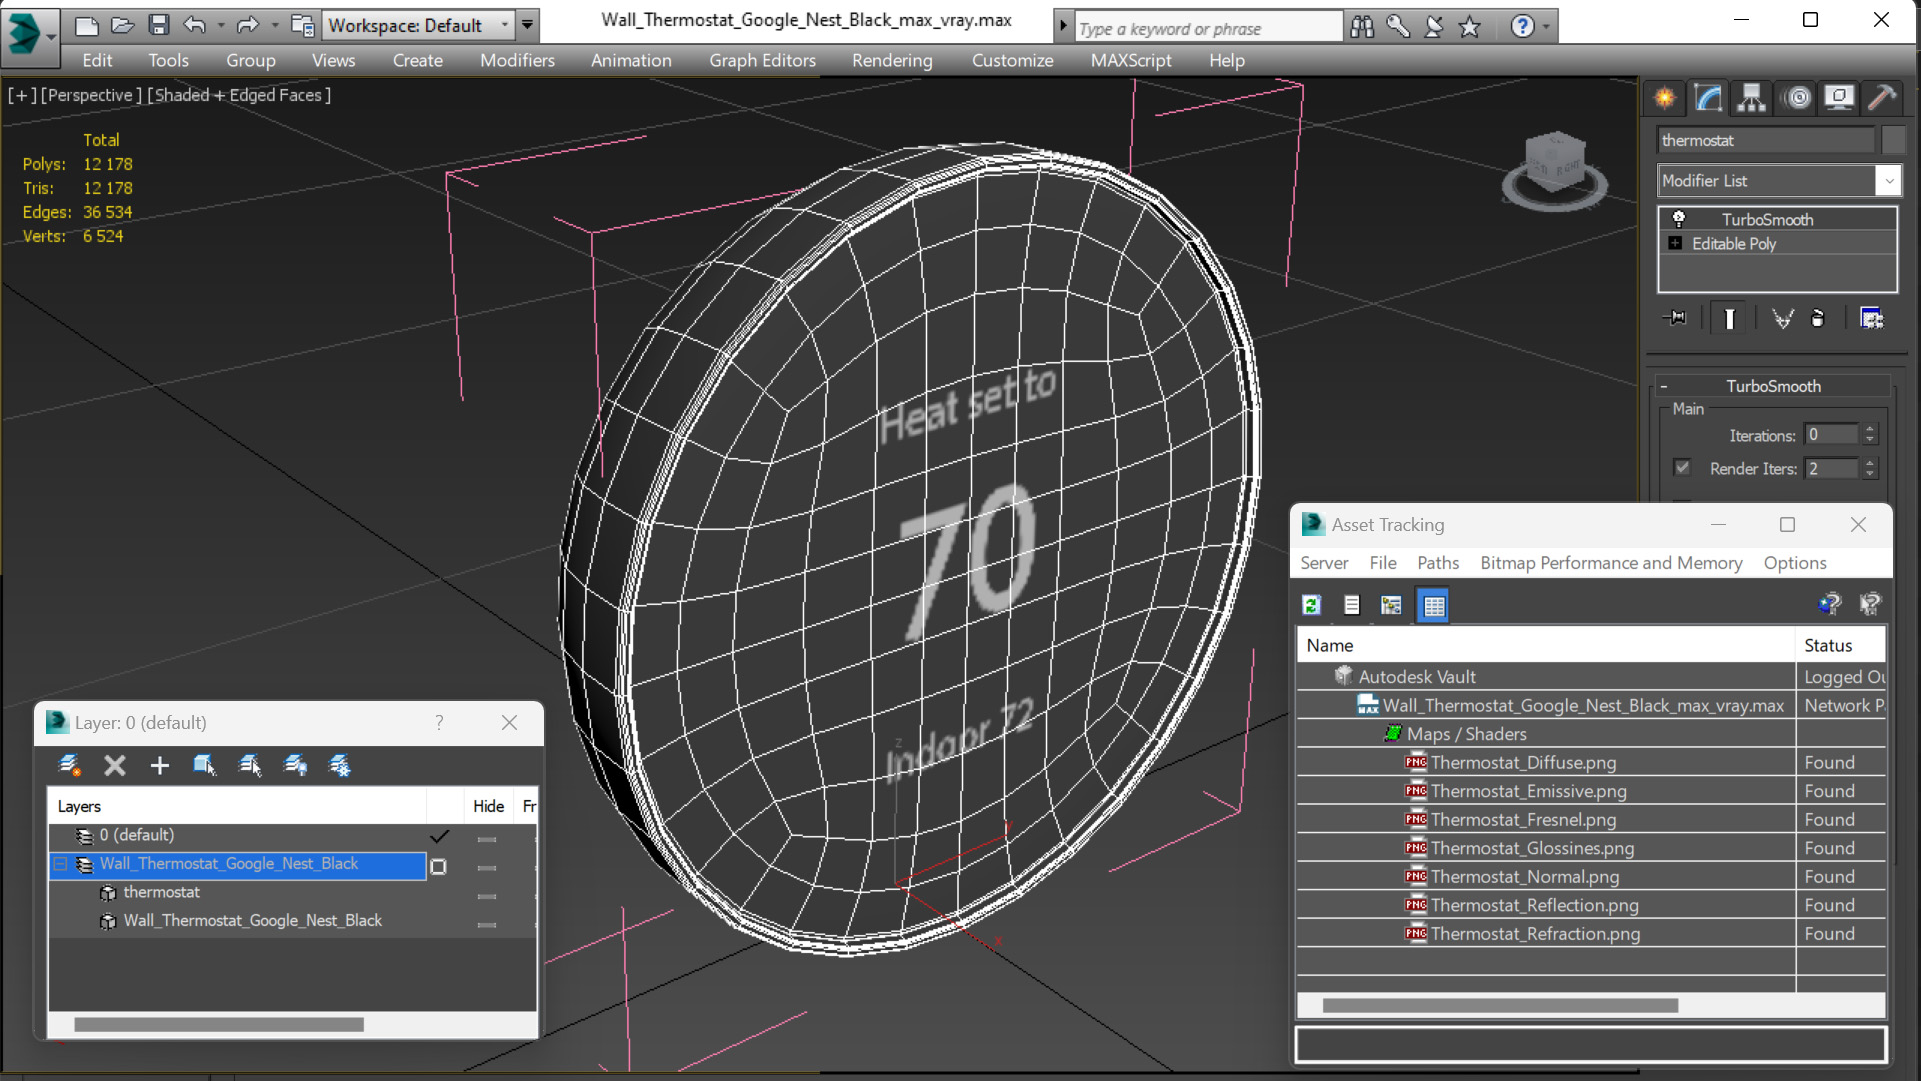The height and width of the screenshot is (1081, 1921).
Task: Set 0 (default) layer as current checkmark
Action: (x=439, y=835)
